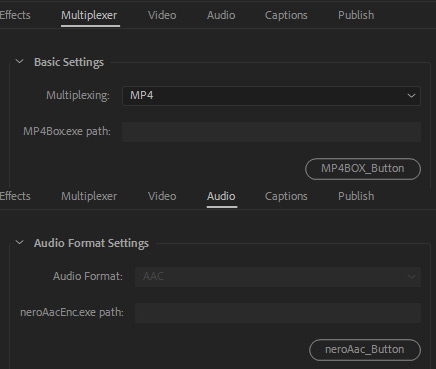Screen dimensions: 436x369
Task: Open the Multiplexing dropdown showing MP4
Action: pos(271,96)
